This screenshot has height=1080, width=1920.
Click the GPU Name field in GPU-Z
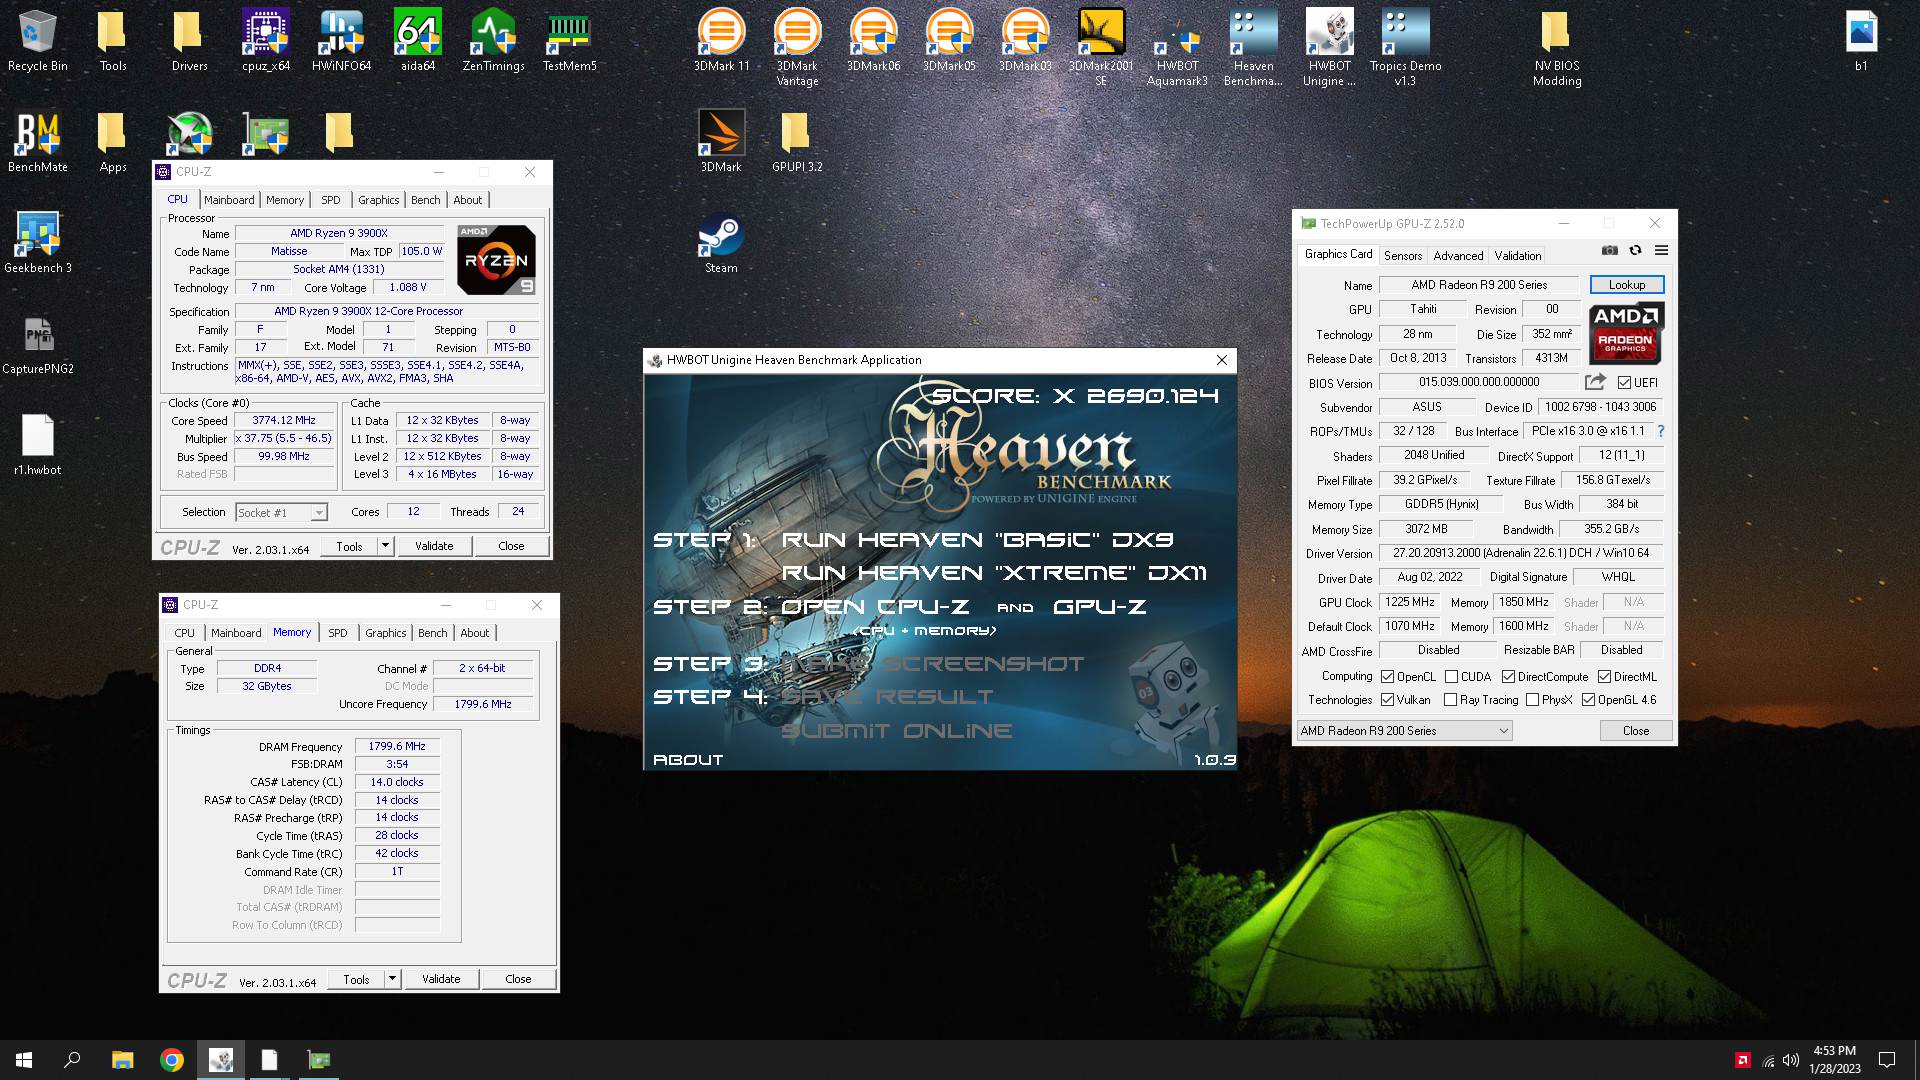pos(1478,285)
